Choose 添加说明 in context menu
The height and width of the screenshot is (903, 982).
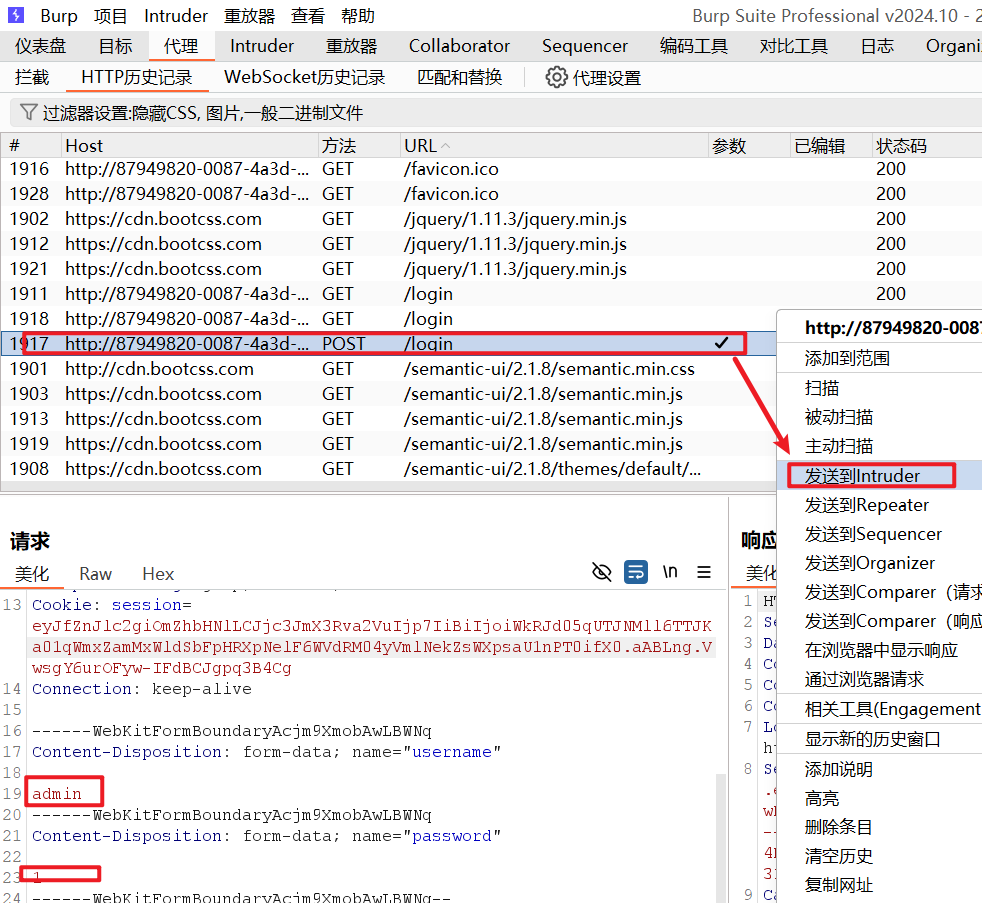[x=879, y=769]
